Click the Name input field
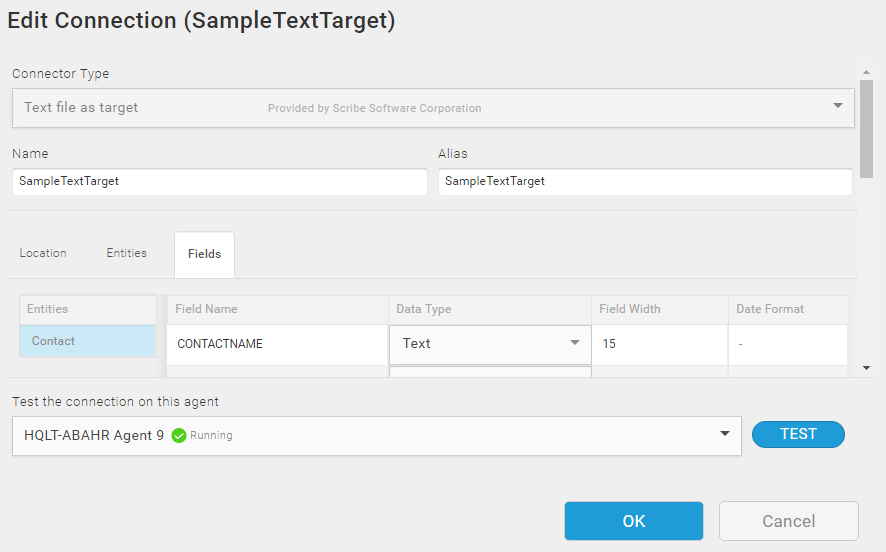Screen dimensions: 886x552 point(220,182)
